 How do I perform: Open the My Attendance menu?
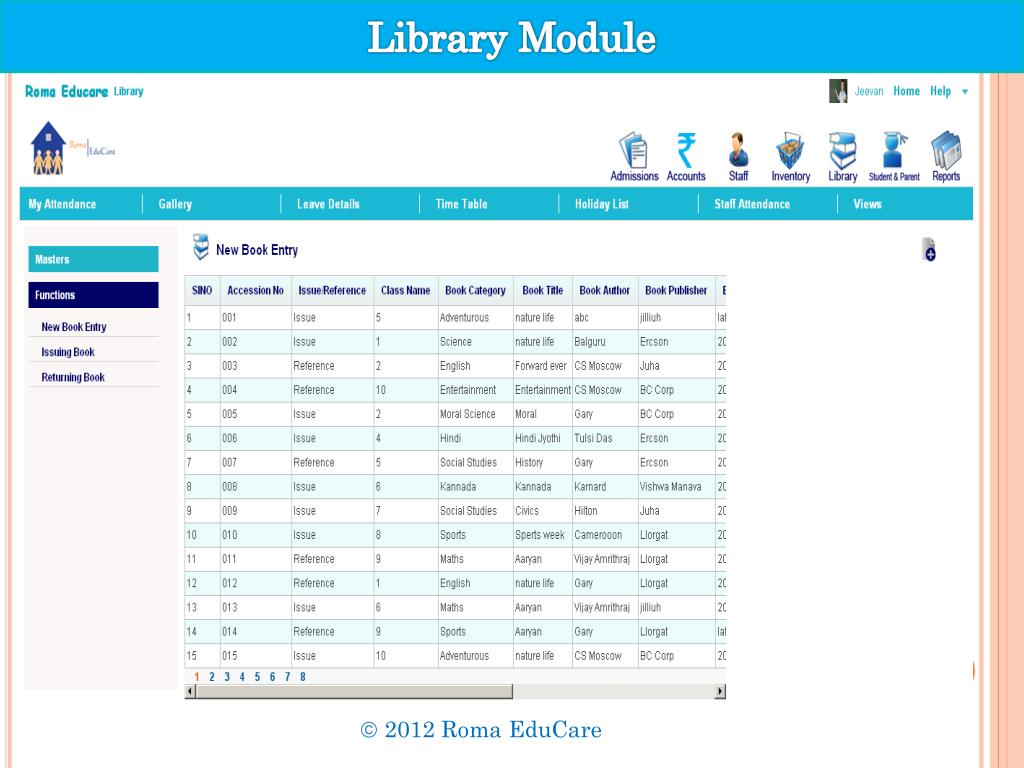(x=62, y=204)
